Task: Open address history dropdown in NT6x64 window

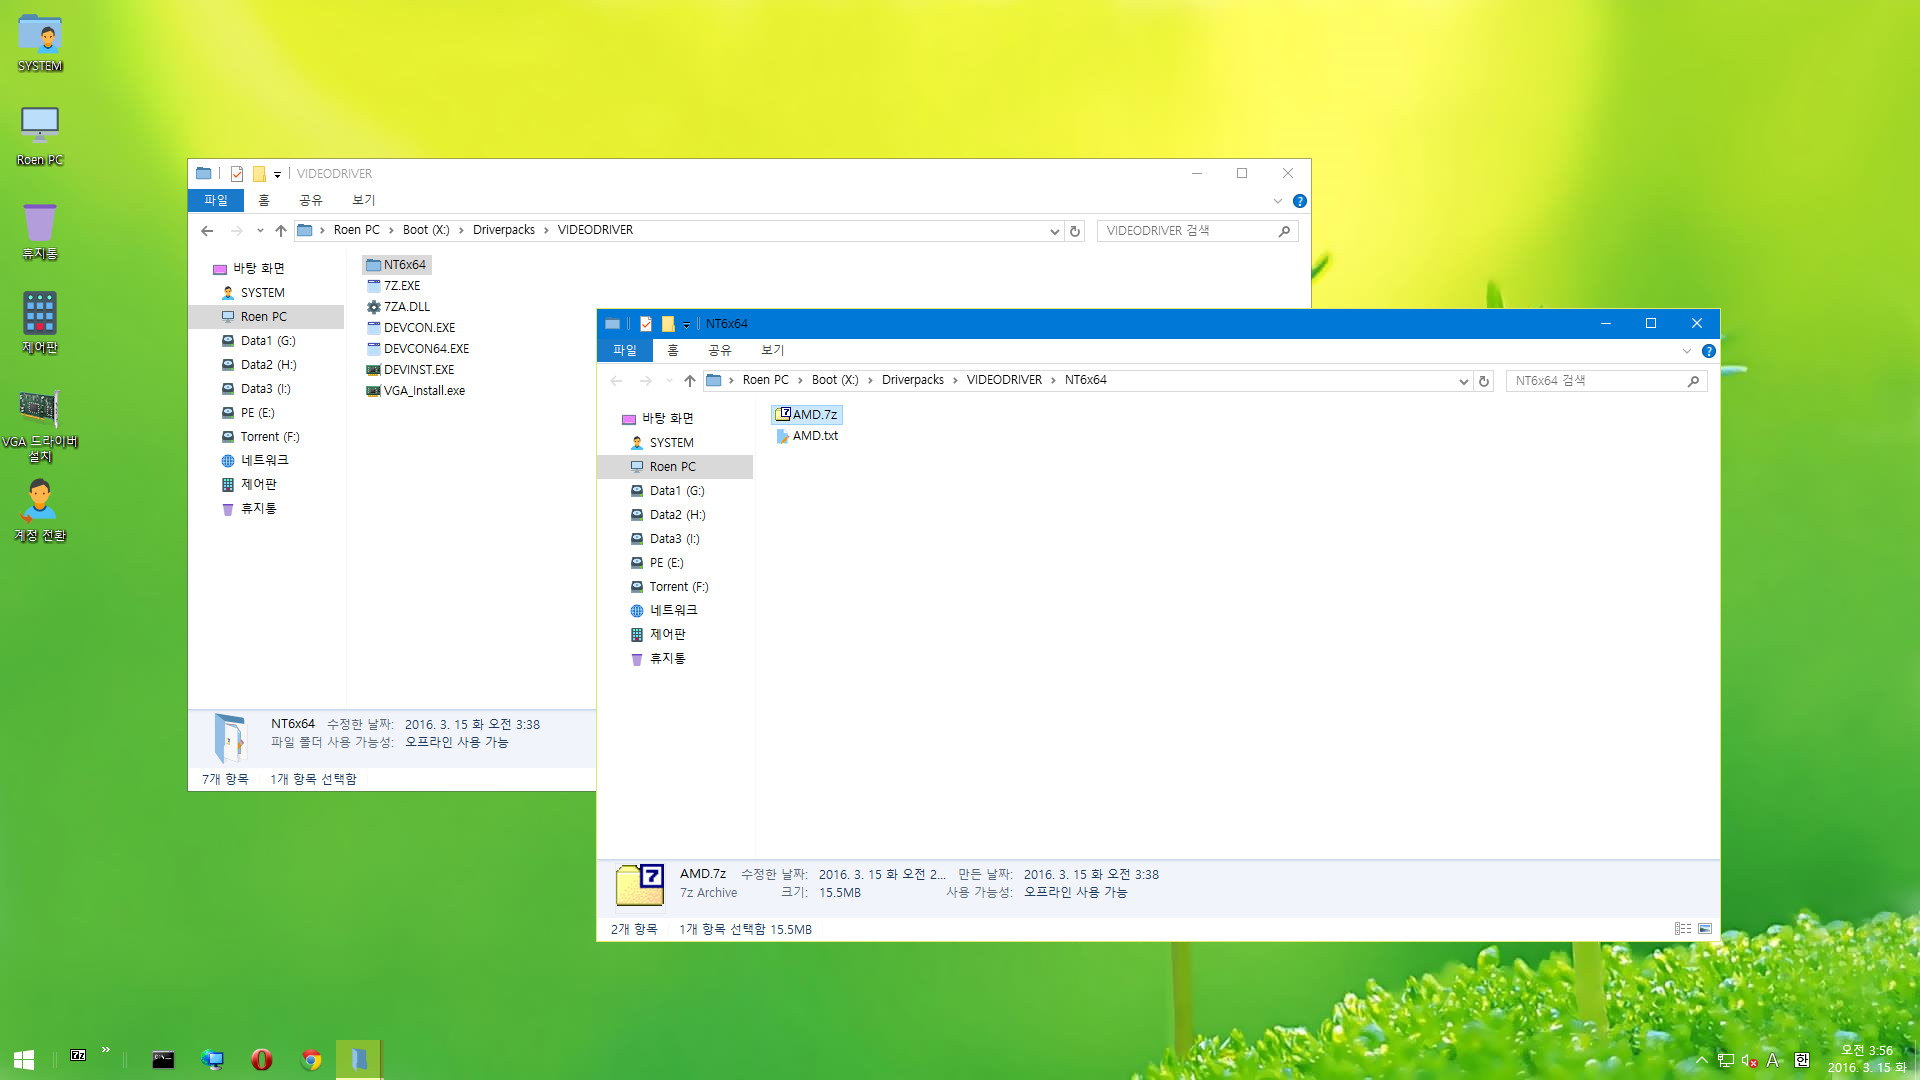Action: [1464, 381]
